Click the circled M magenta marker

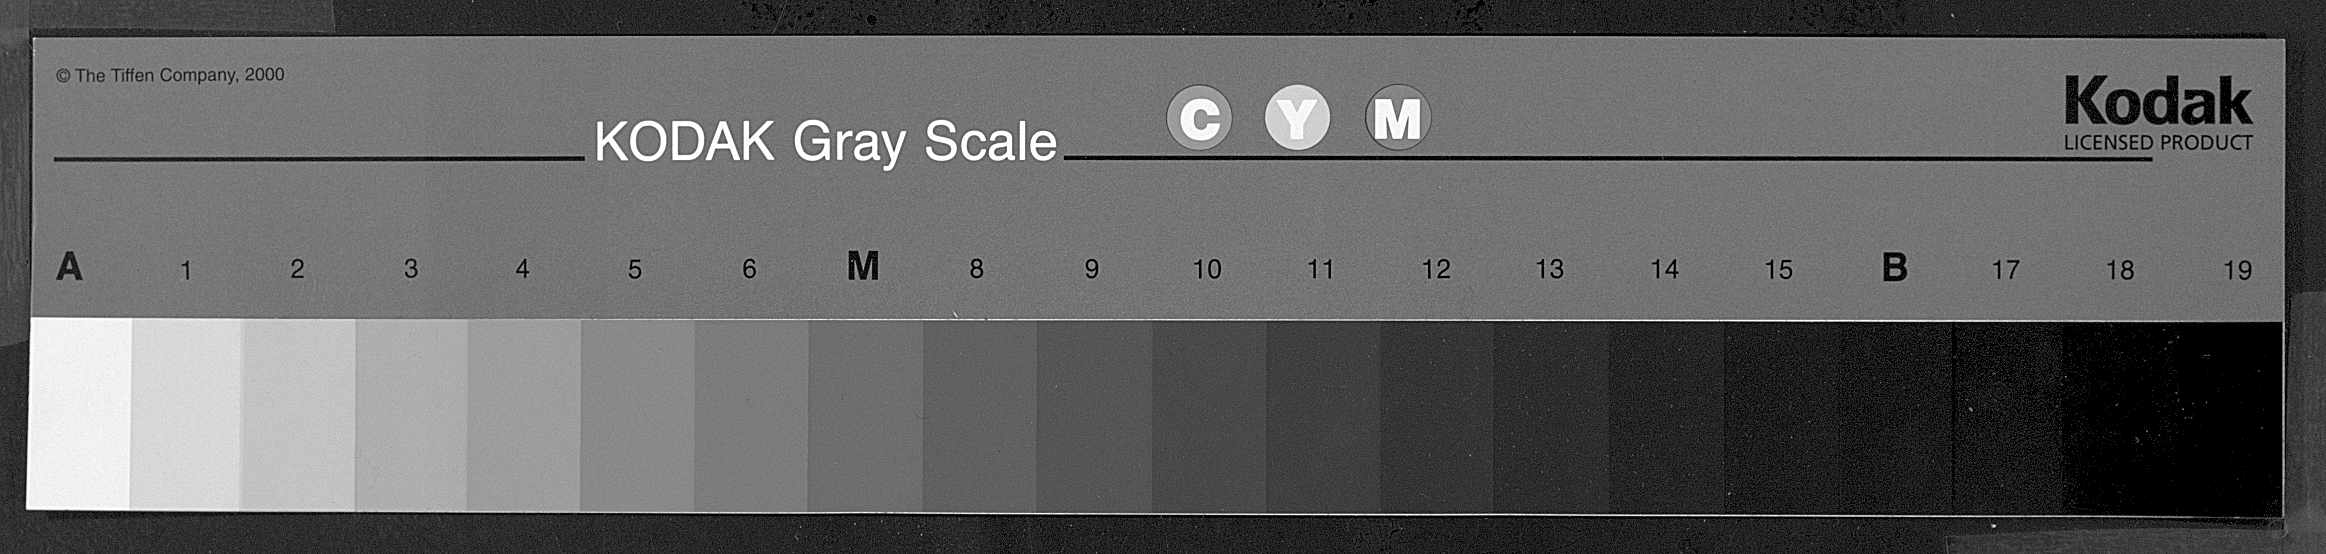click(x=1397, y=118)
